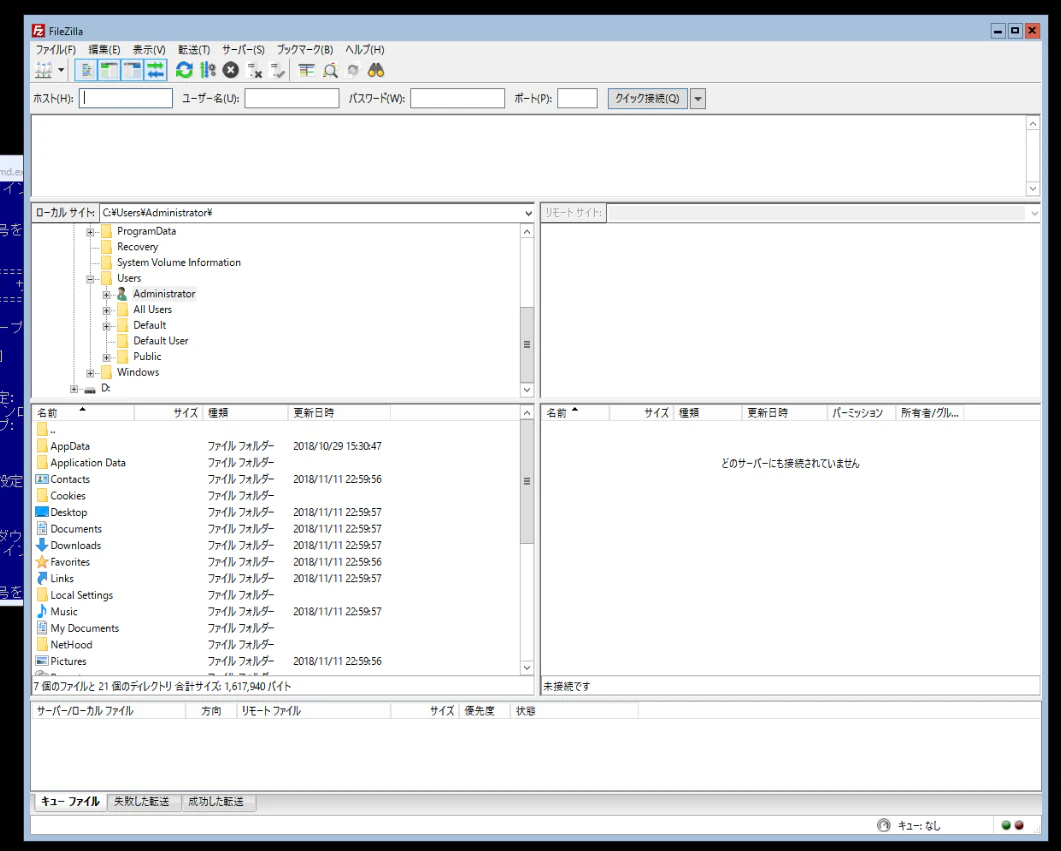The height and width of the screenshot is (851, 1061).
Task: Select the Public folder in tree
Action: [x=147, y=356]
